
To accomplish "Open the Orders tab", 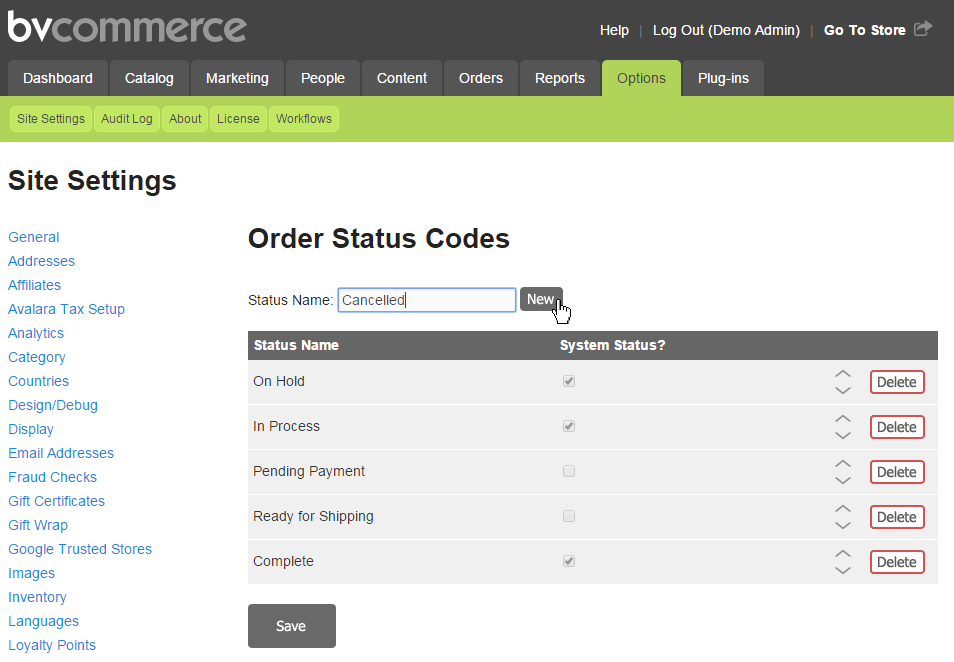I will pos(480,78).
